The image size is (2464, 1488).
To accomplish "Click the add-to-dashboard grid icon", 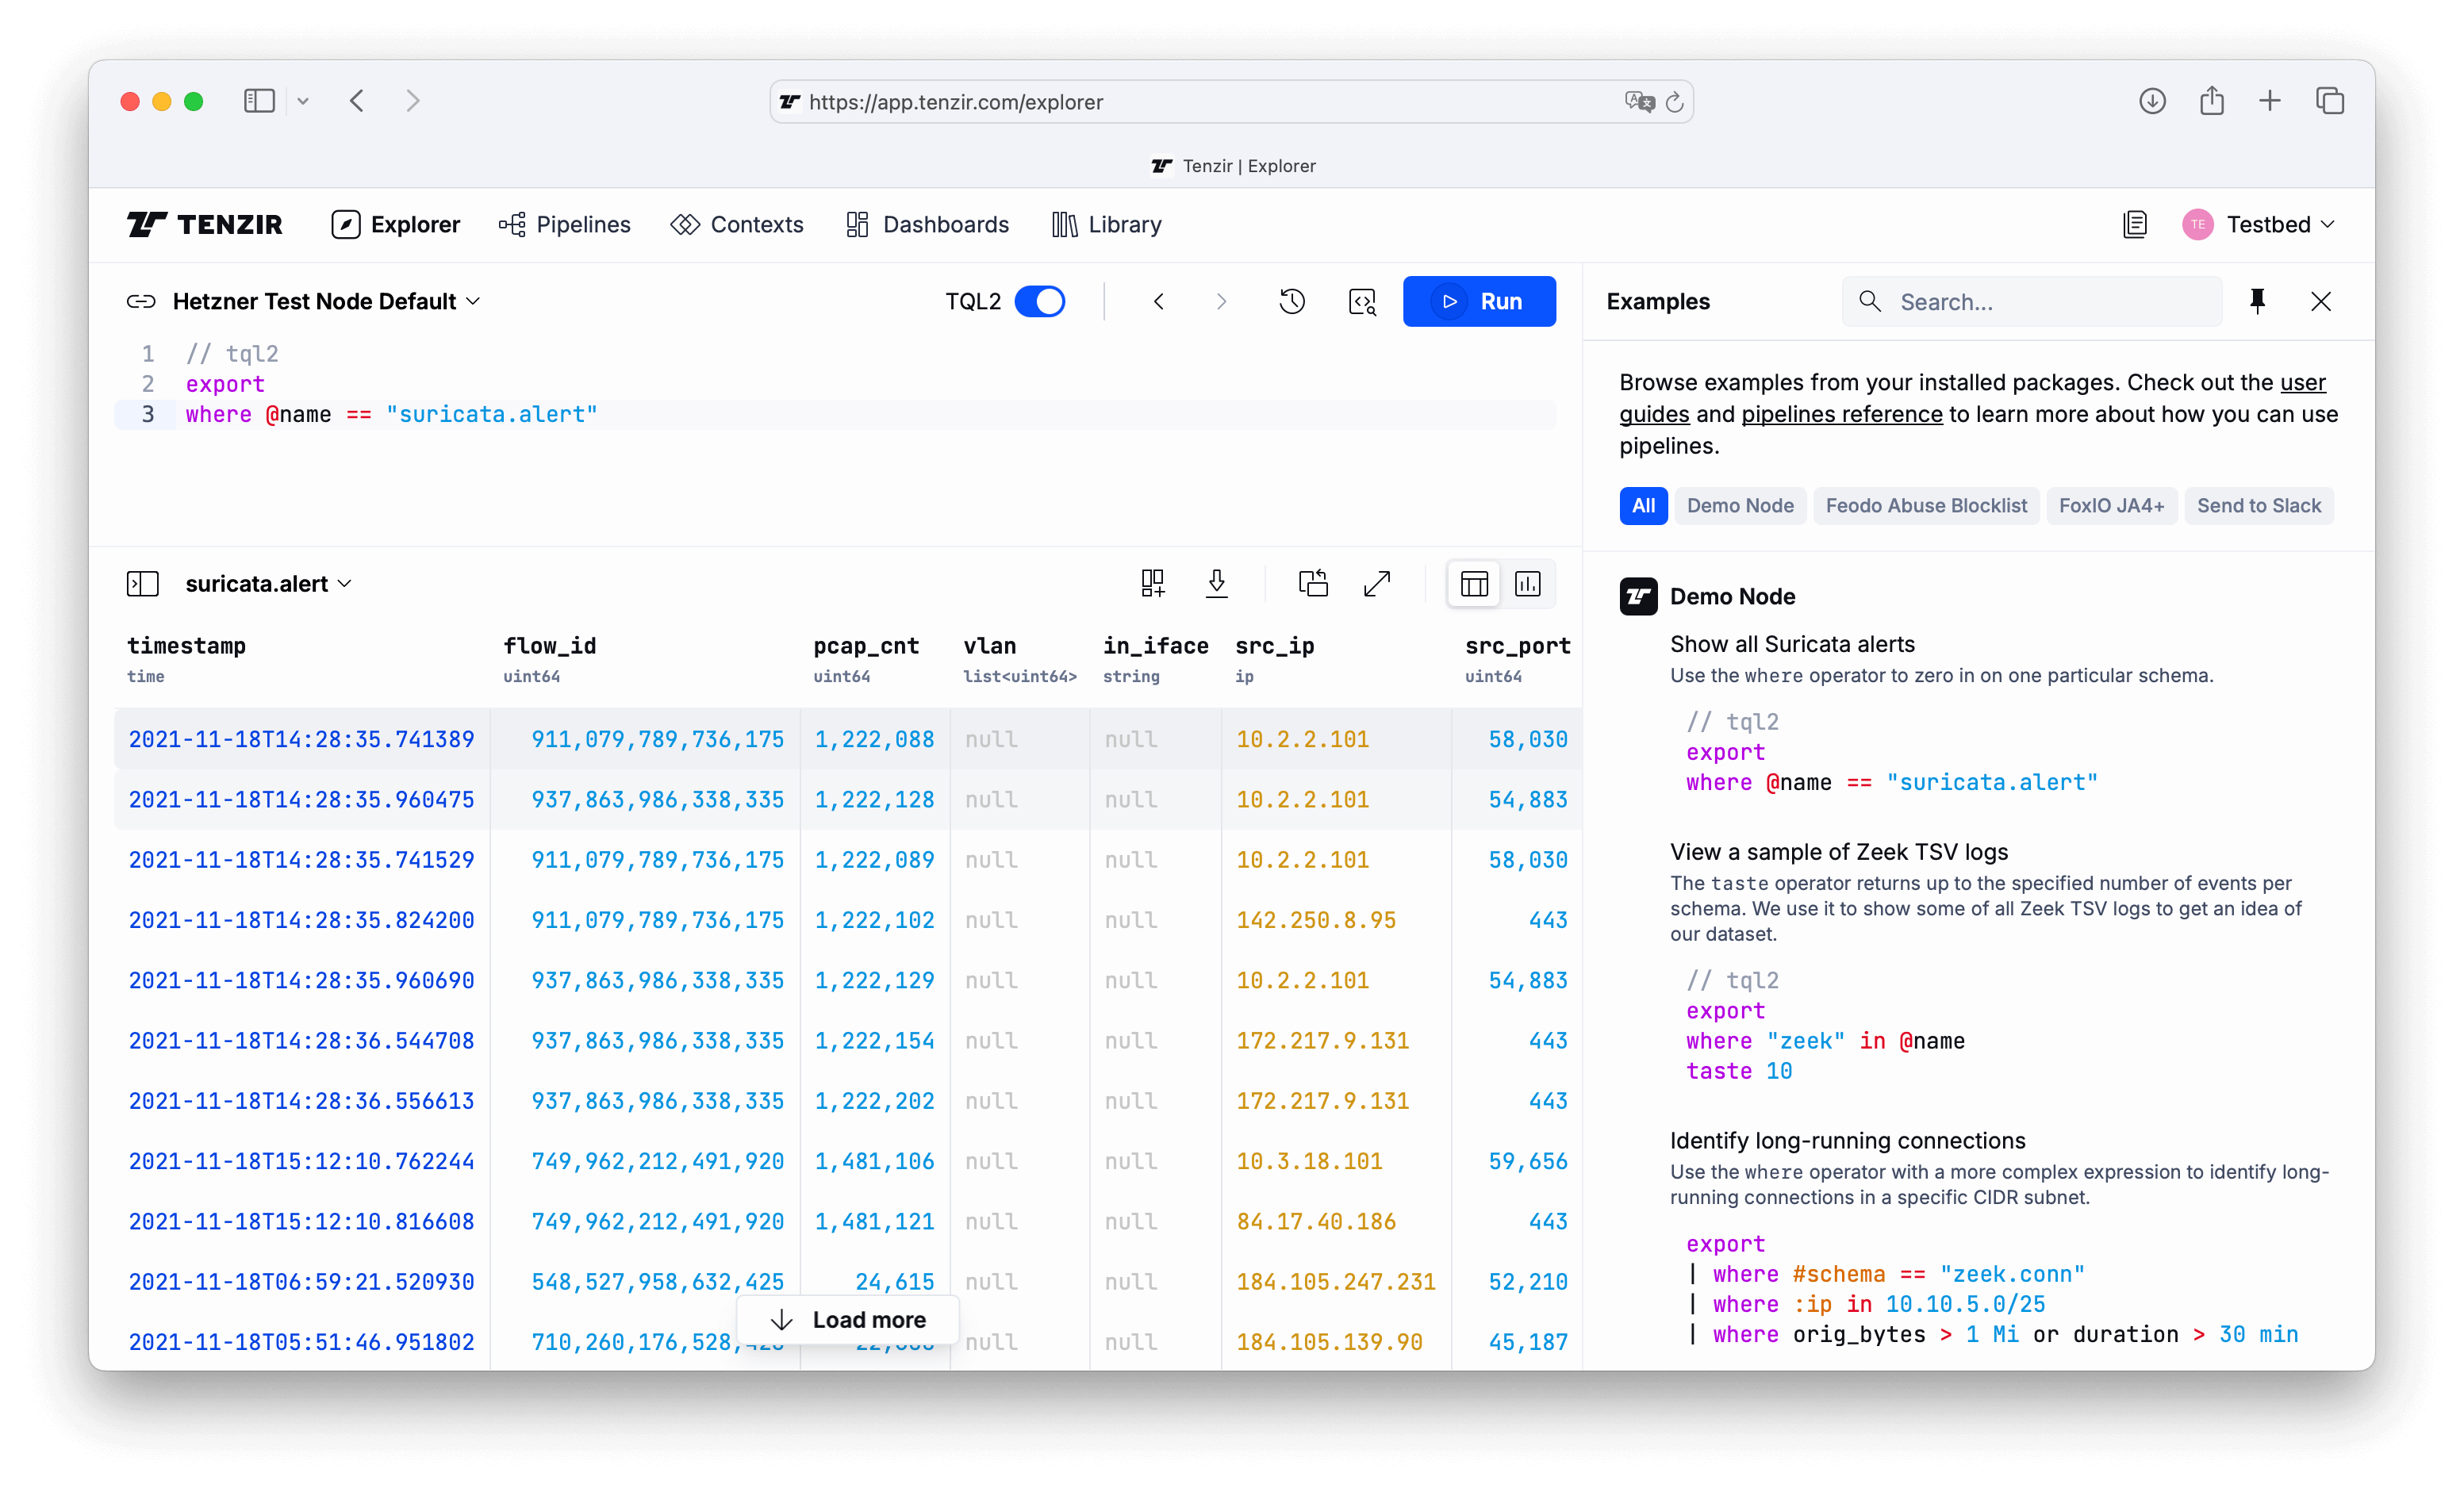I will tap(1152, 584).
